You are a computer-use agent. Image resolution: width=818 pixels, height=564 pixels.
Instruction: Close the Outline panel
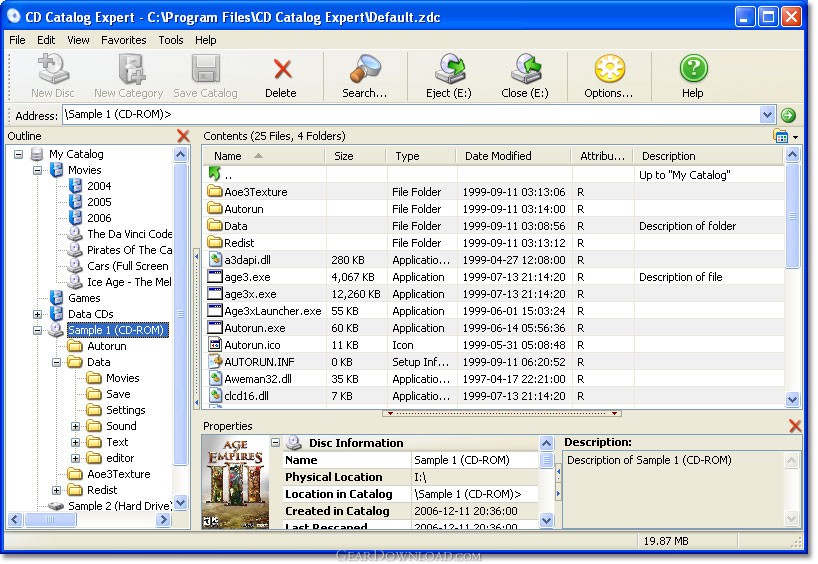(183, 136)
